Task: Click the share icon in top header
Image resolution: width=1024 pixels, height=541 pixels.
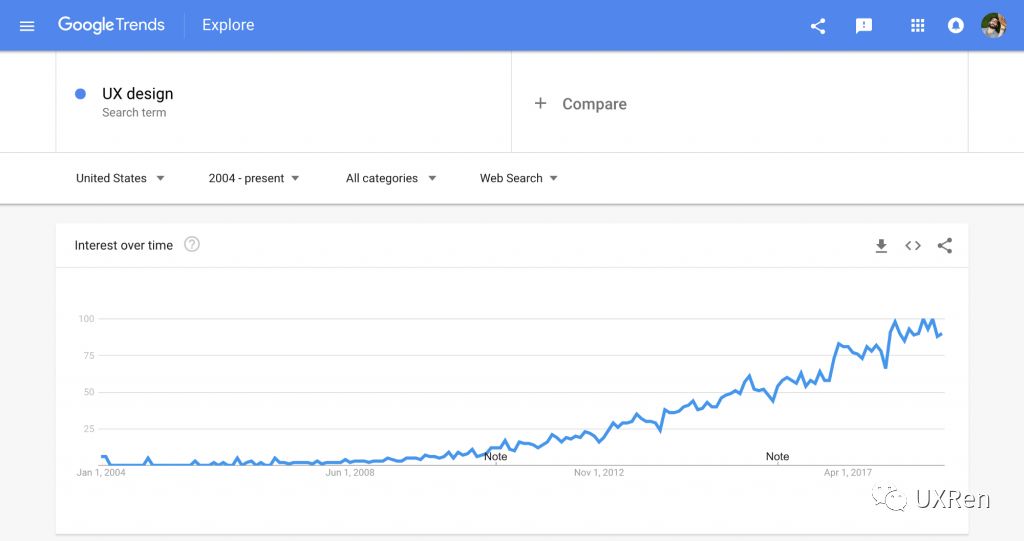Action: click(818, 26)
